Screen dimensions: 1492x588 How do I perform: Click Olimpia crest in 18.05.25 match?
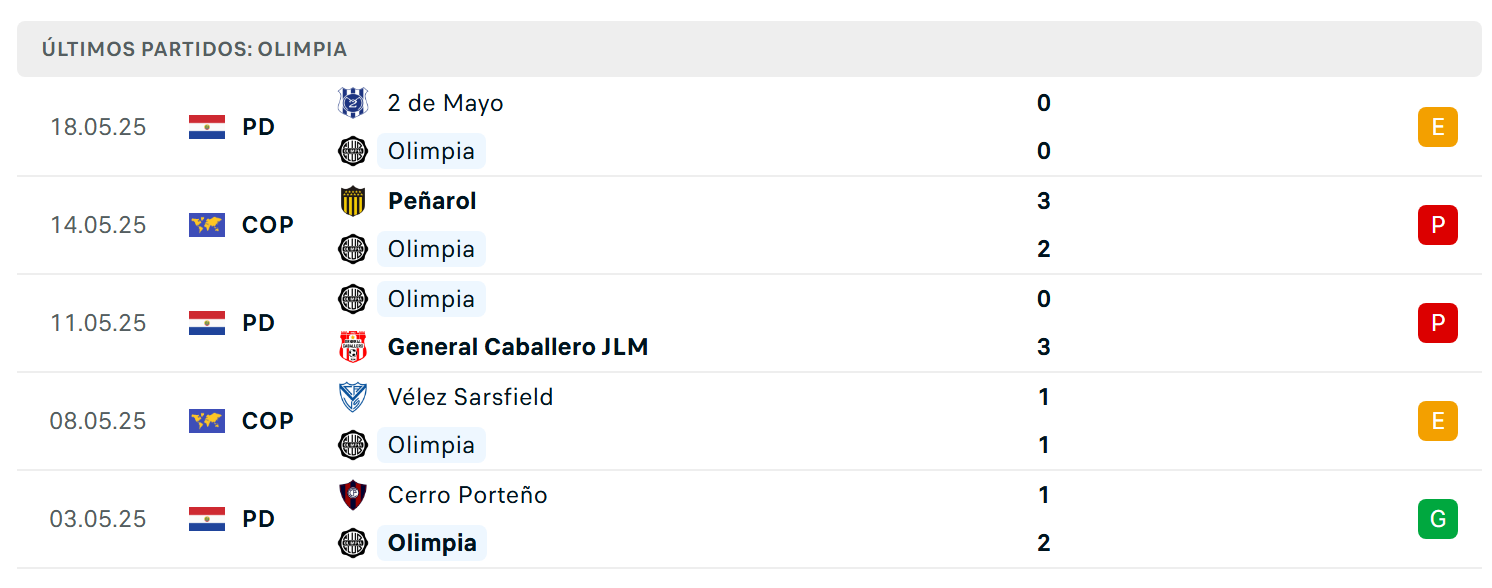pos(353,151)
